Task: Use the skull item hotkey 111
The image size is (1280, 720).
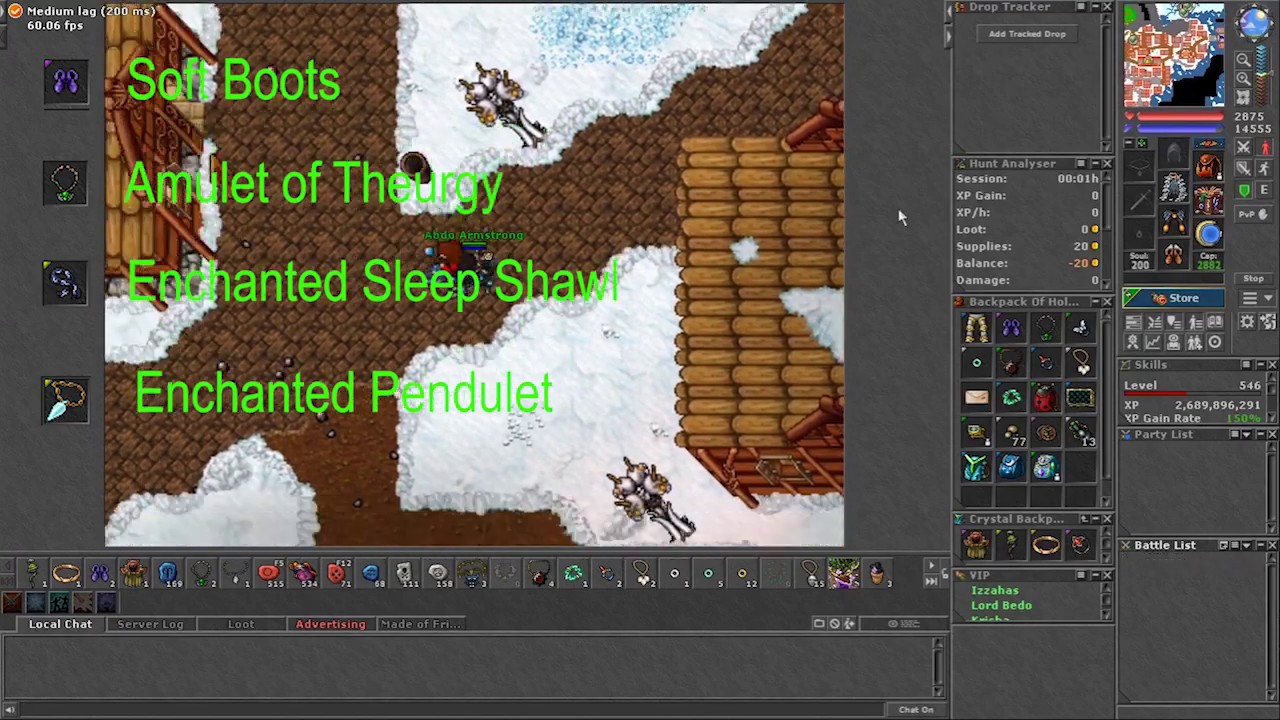Action: [404, 574]
